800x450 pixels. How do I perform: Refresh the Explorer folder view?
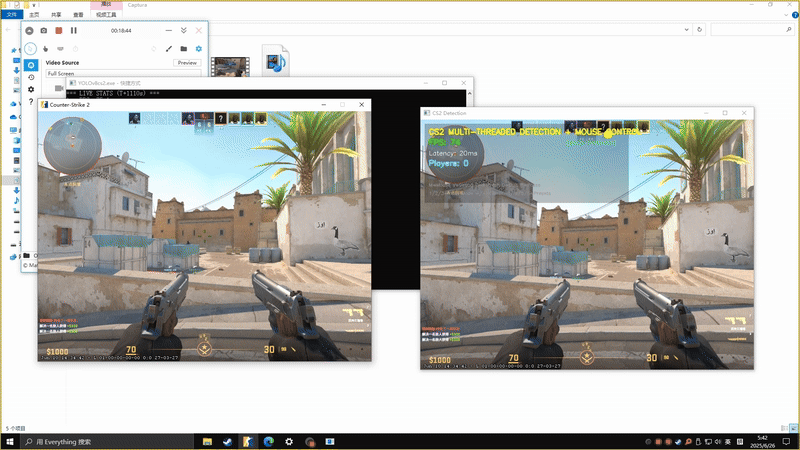(x=699, y=30)
